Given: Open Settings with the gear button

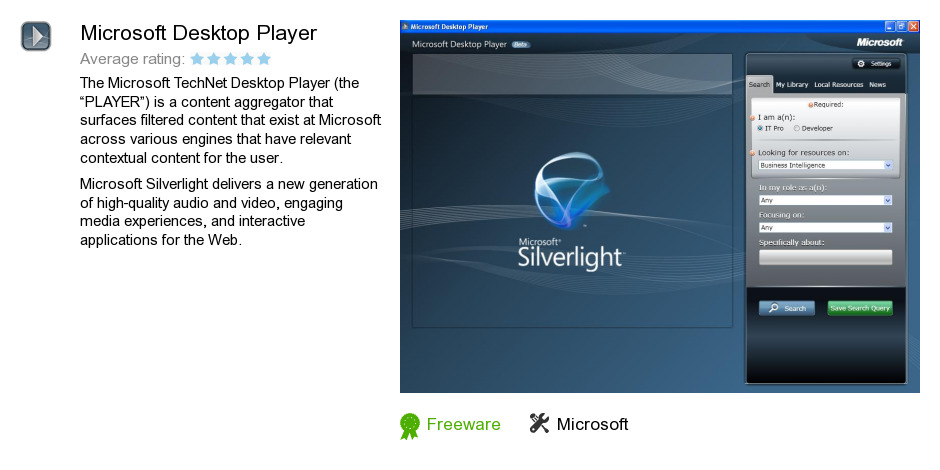Looking at the screenshot, I should point(875,64).
